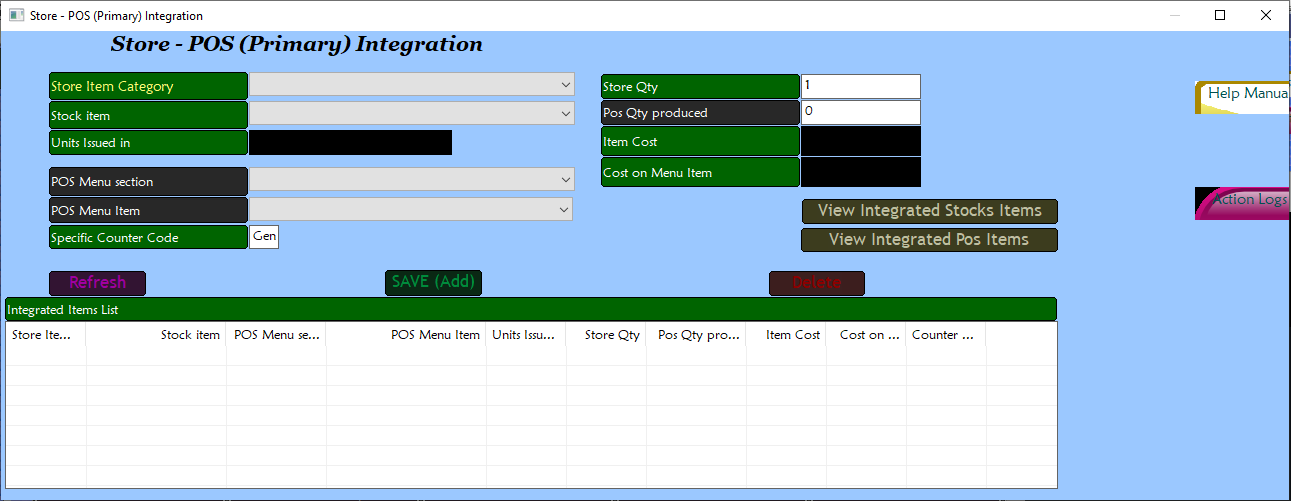Open the Store Item Category dropdown
Viewport: 1291px width, 501px height.
(x=412, y=85)
